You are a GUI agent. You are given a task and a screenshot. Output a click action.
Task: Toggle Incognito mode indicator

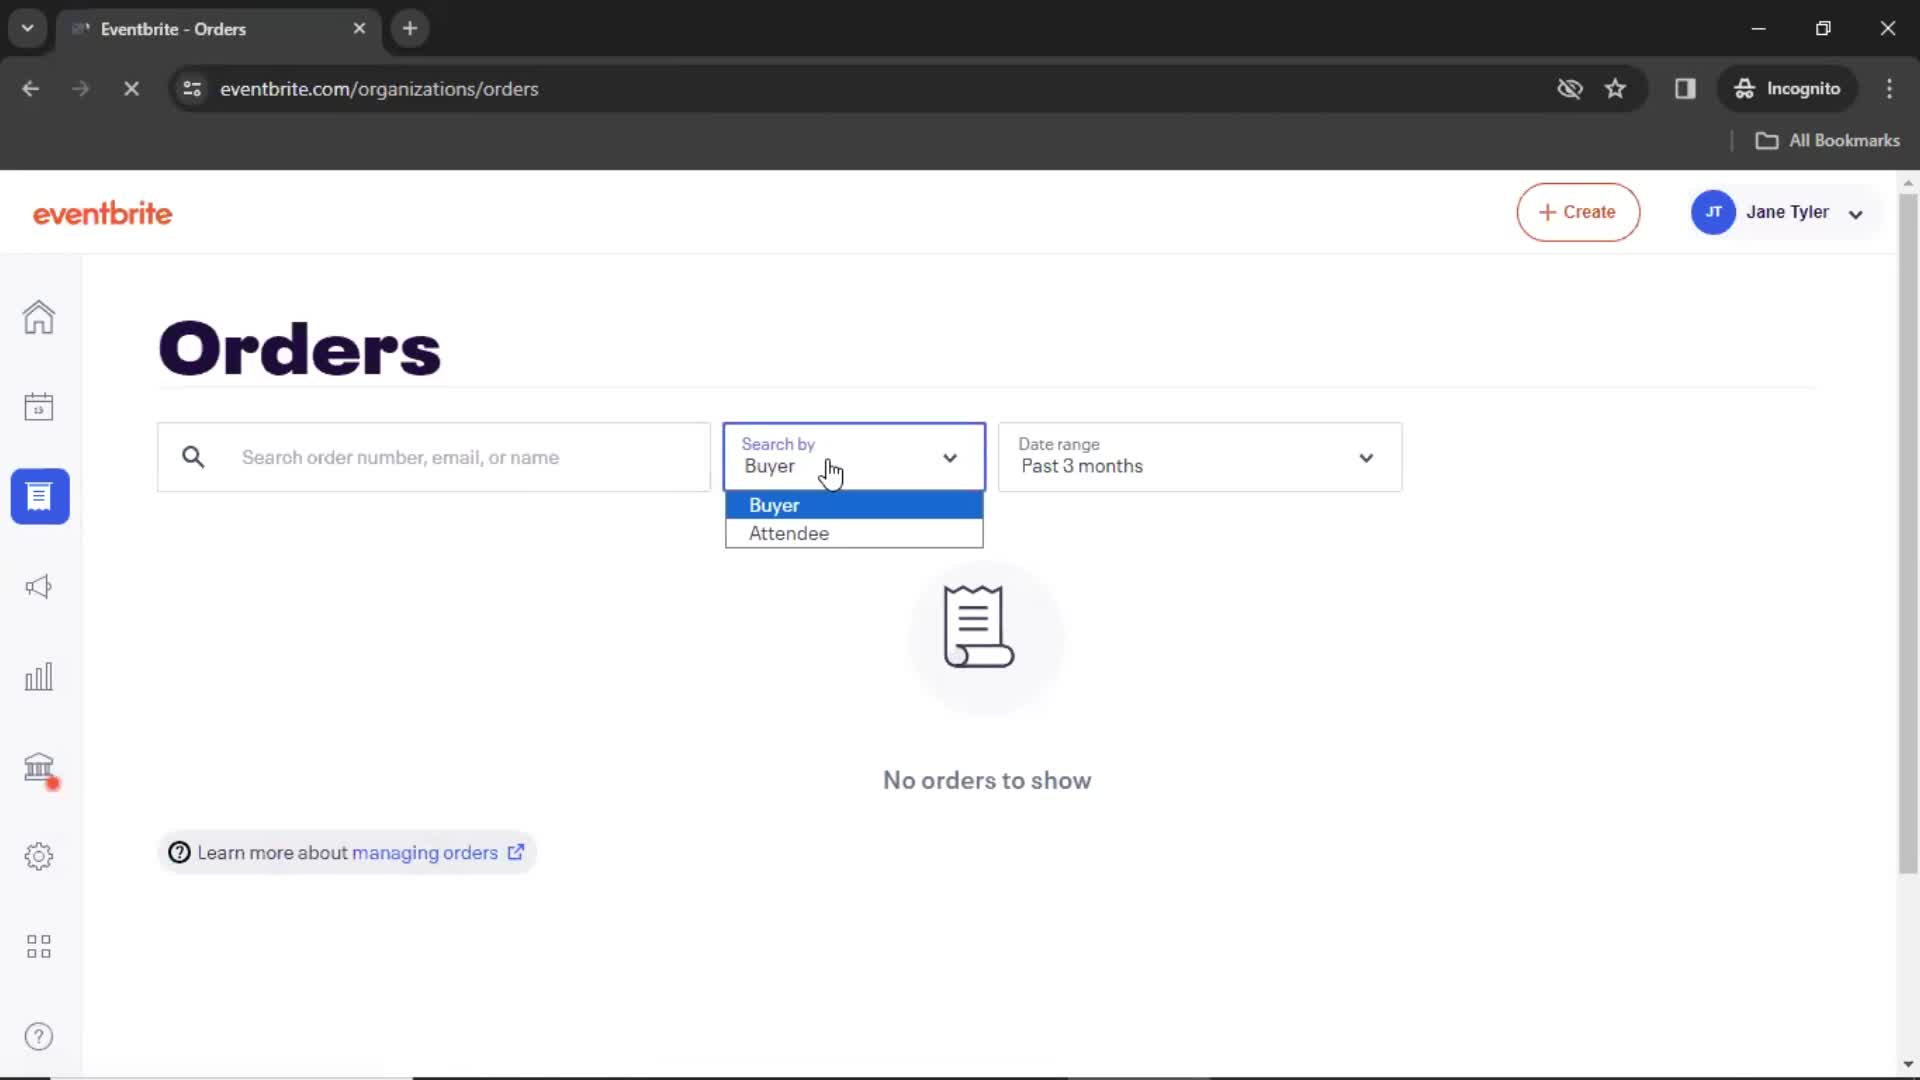[1789, 88]
